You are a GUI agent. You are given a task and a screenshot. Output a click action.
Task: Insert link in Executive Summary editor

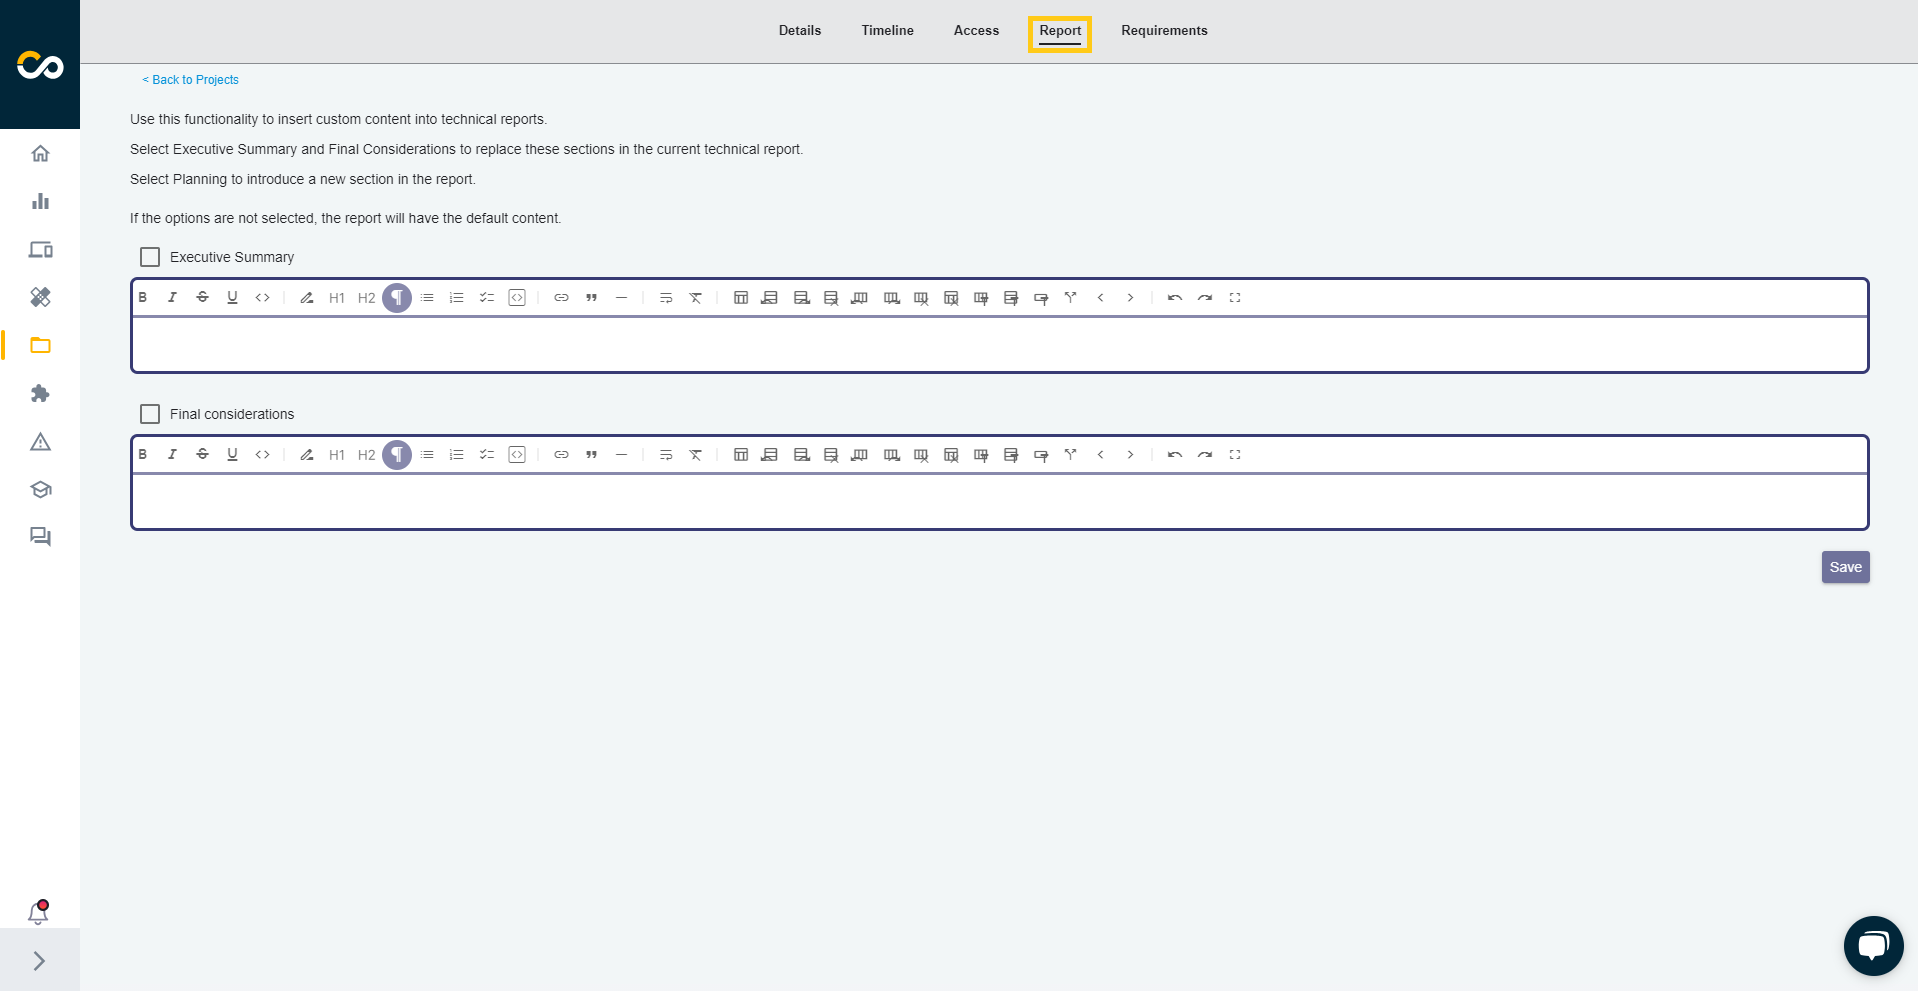561,298
